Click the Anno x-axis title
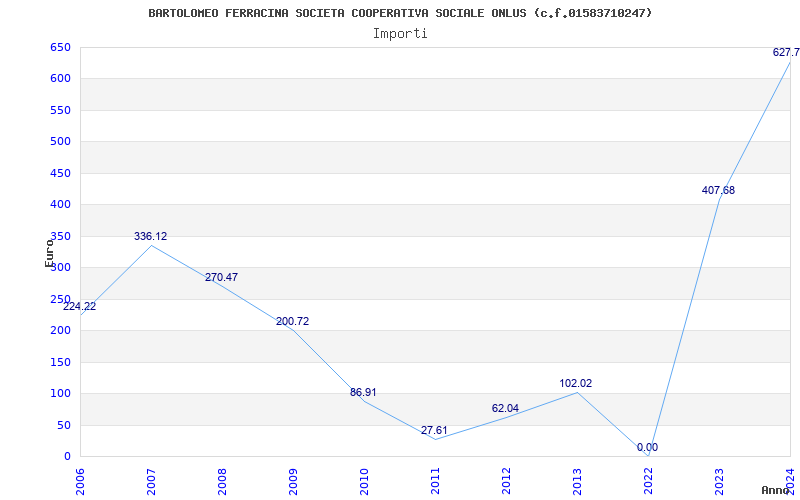 (x=775, y=490)
